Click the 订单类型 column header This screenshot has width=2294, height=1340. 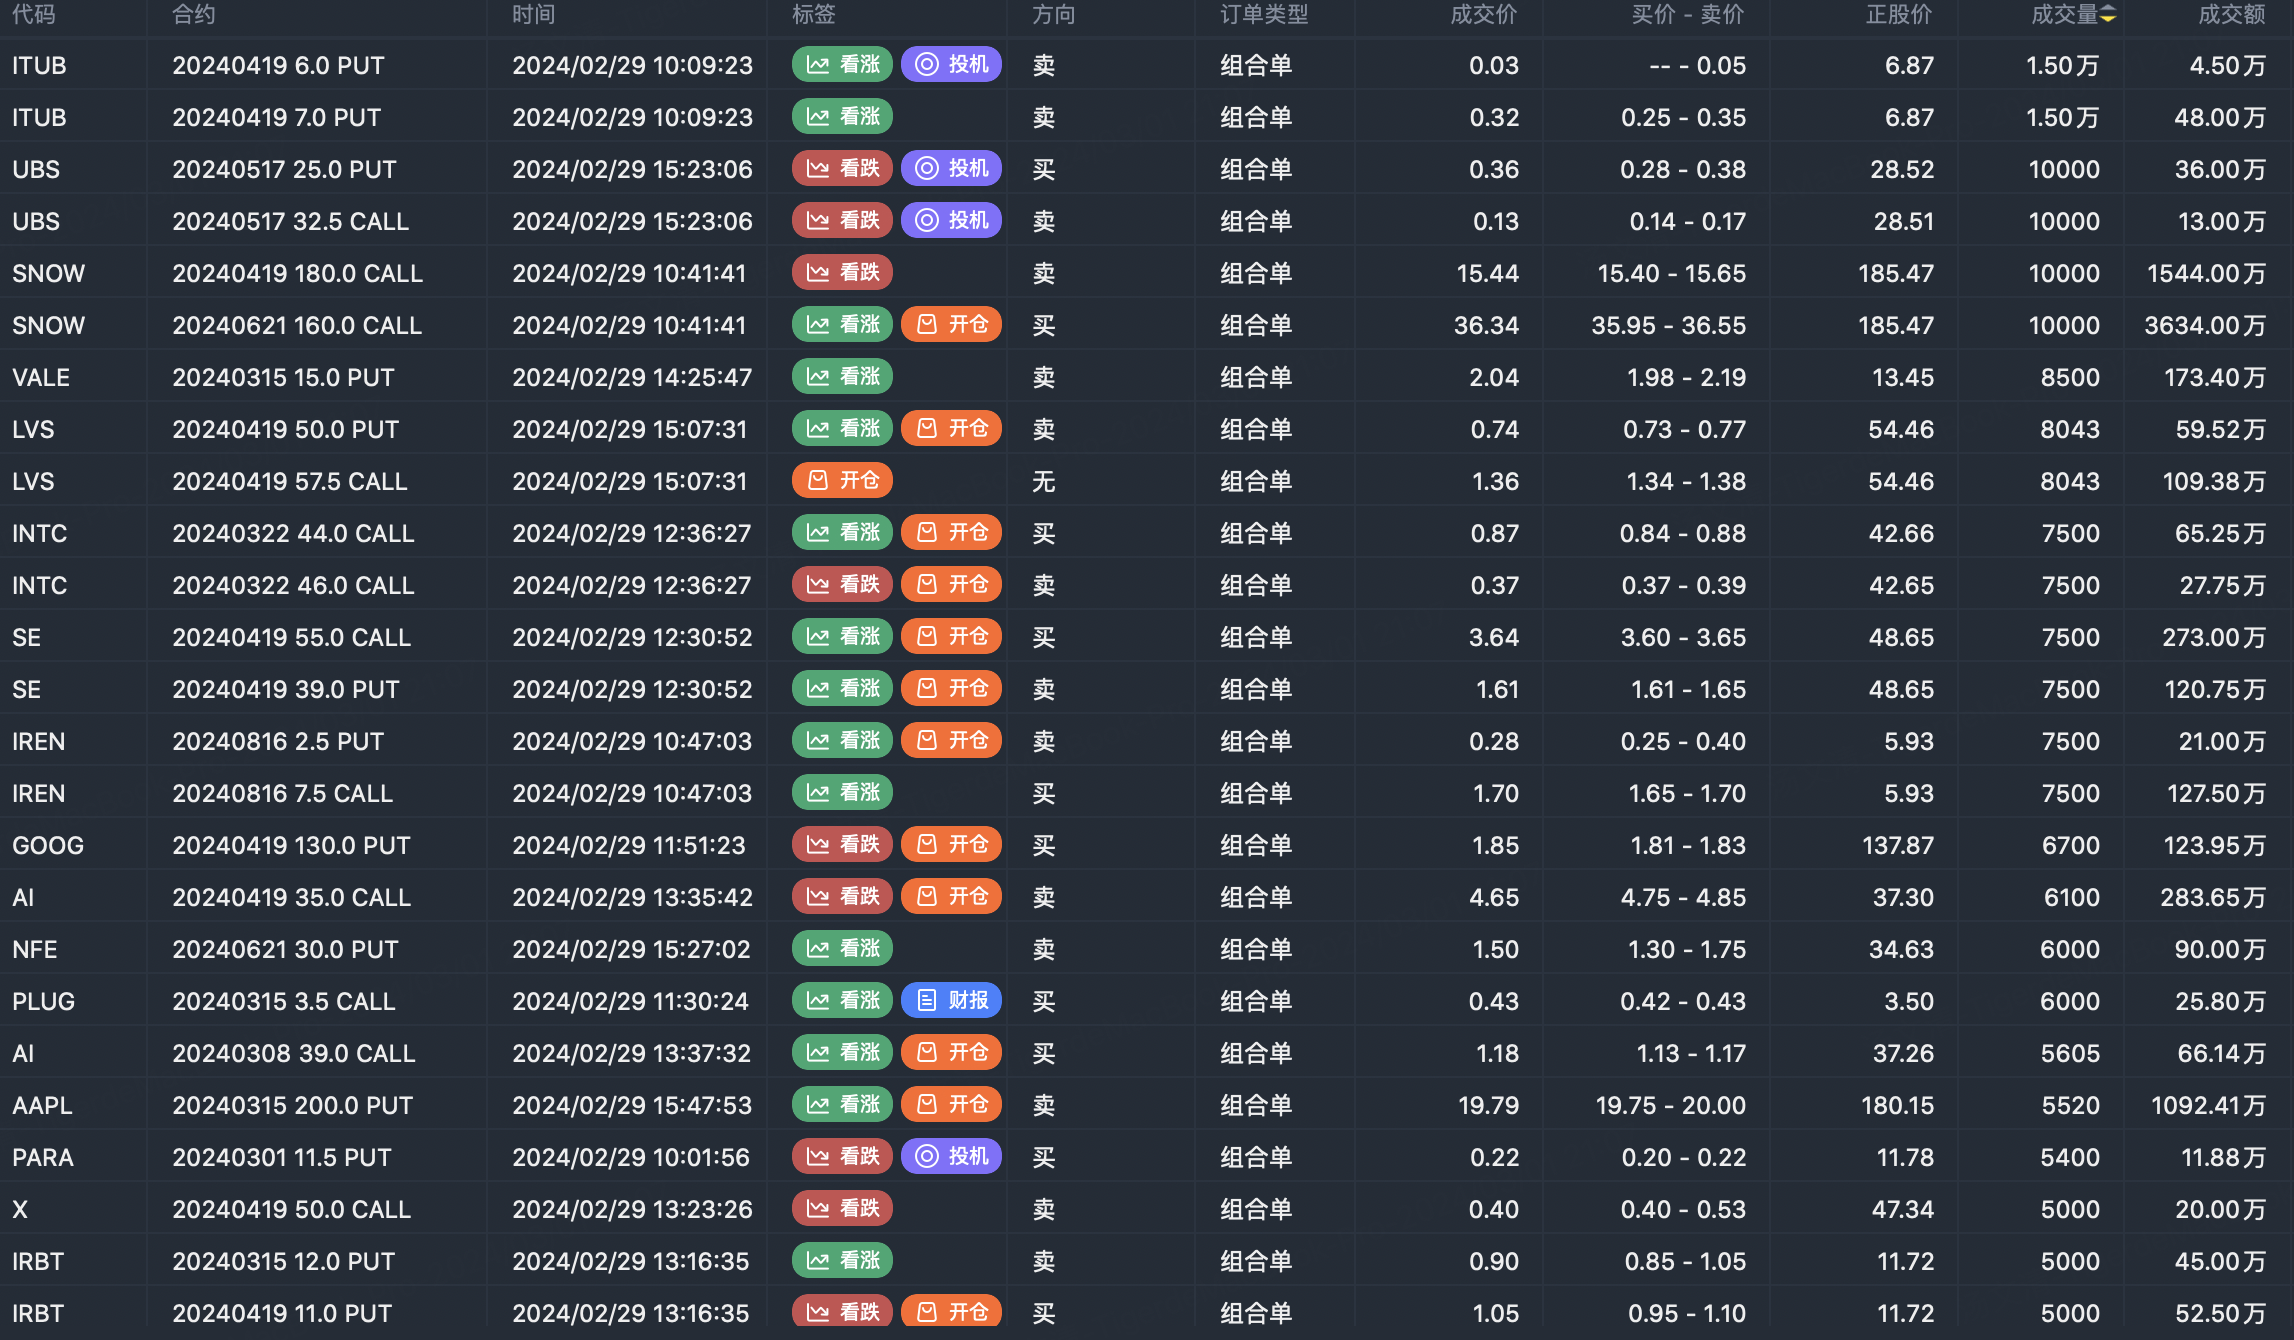[x=1263, y=14]
